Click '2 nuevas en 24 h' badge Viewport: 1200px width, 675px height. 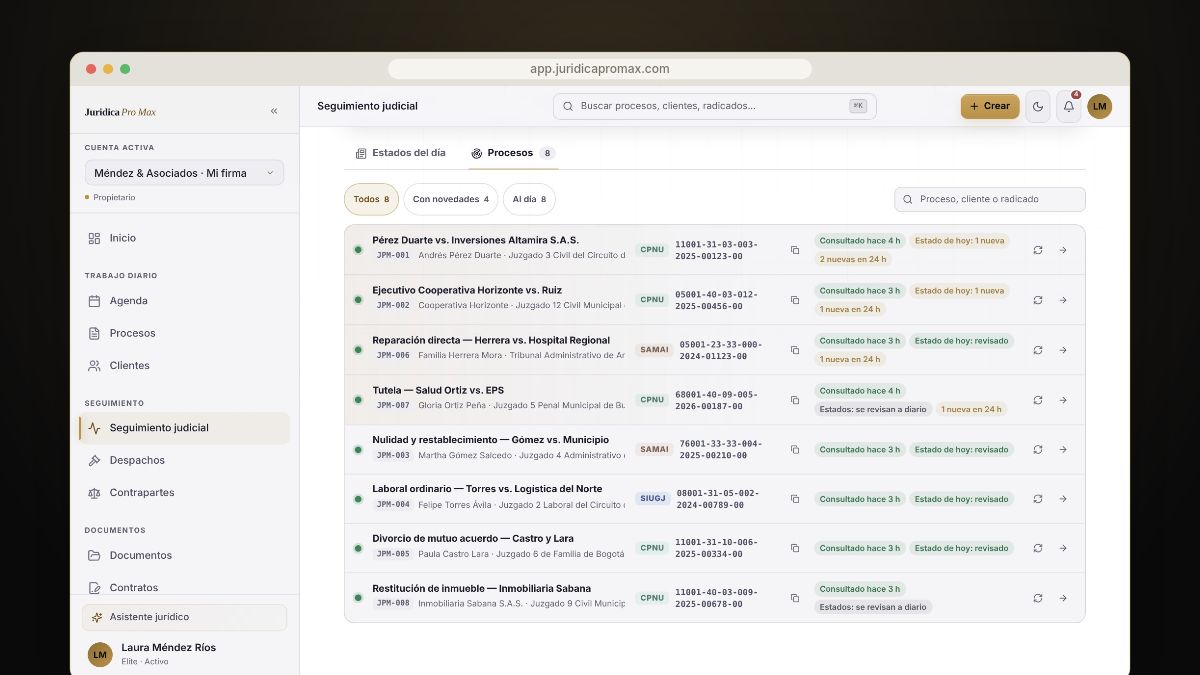[853, 259]
